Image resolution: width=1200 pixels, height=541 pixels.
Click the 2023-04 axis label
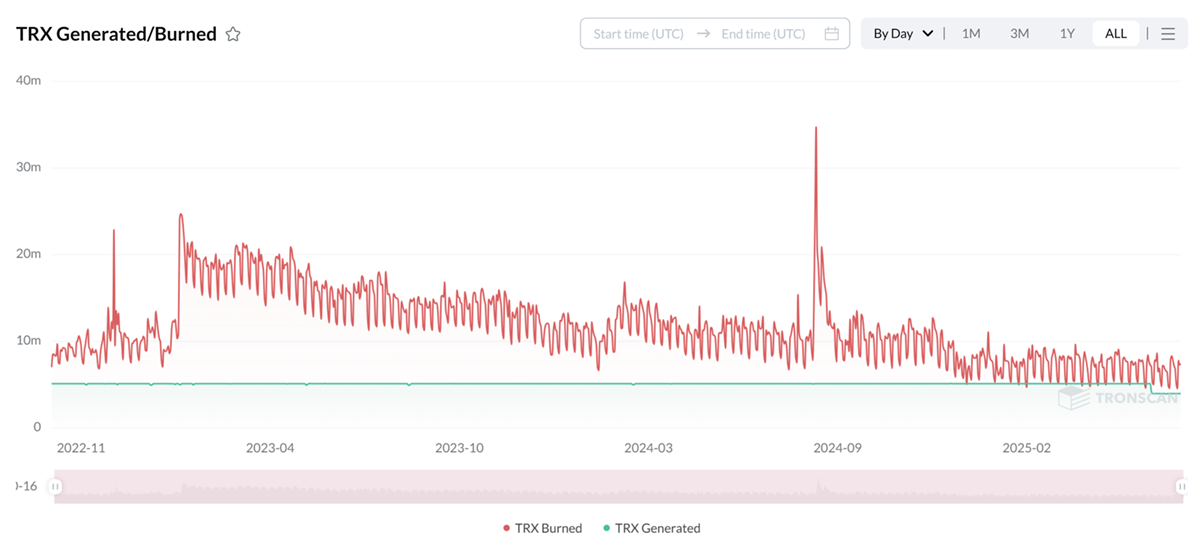pyautogui.click(x=270, y=448)
